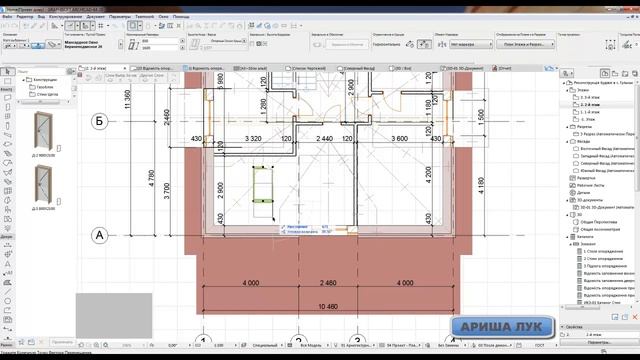Open the '01 Архитектурн...' dropdown in the bottom bar

click(x=357, y=345)
